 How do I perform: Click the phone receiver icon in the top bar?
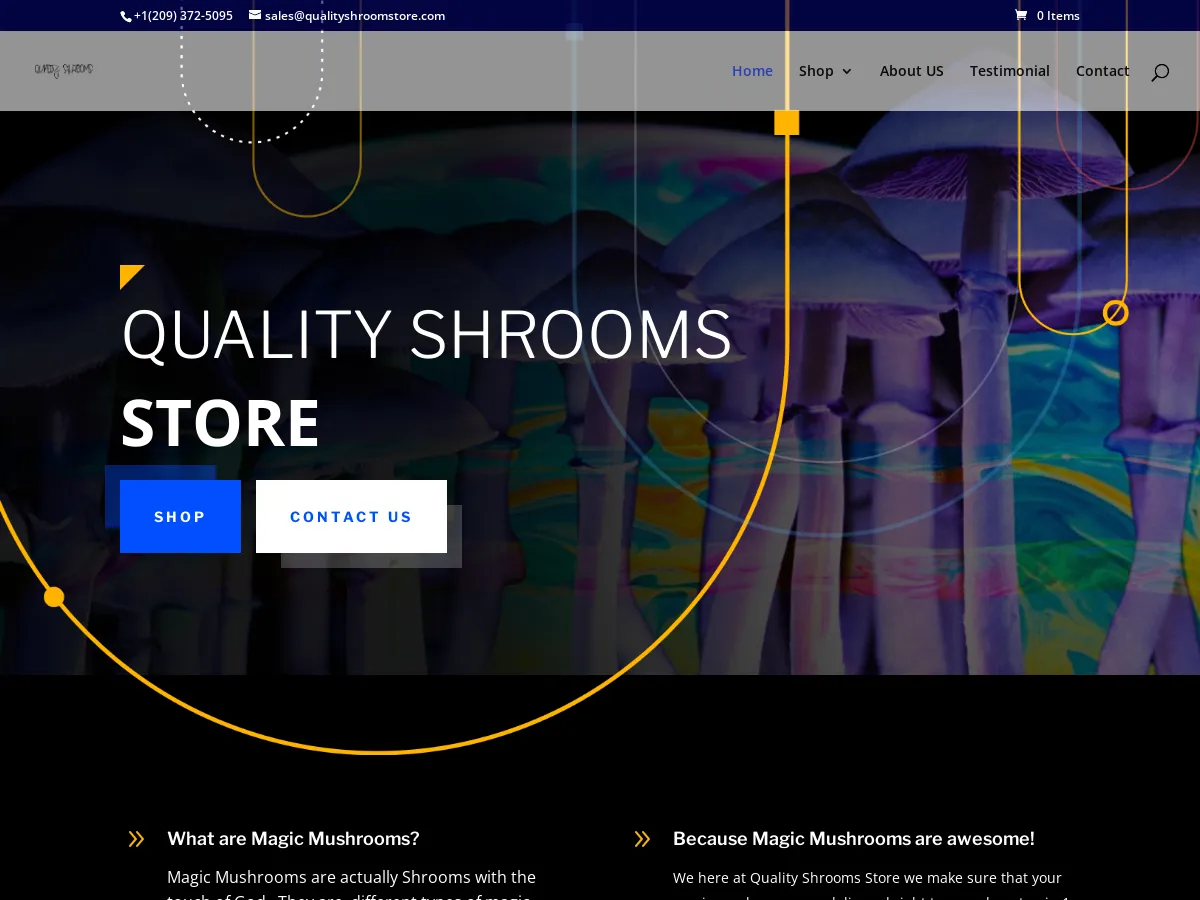(124, 15)
